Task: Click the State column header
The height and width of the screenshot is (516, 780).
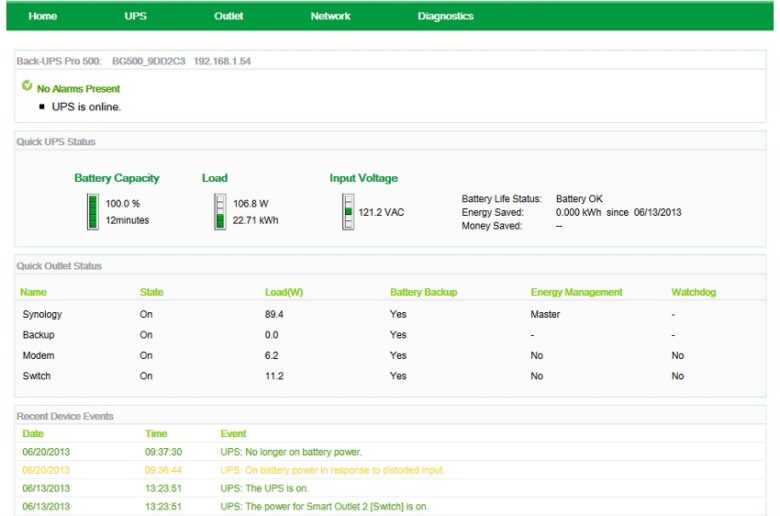Action: 151,292
